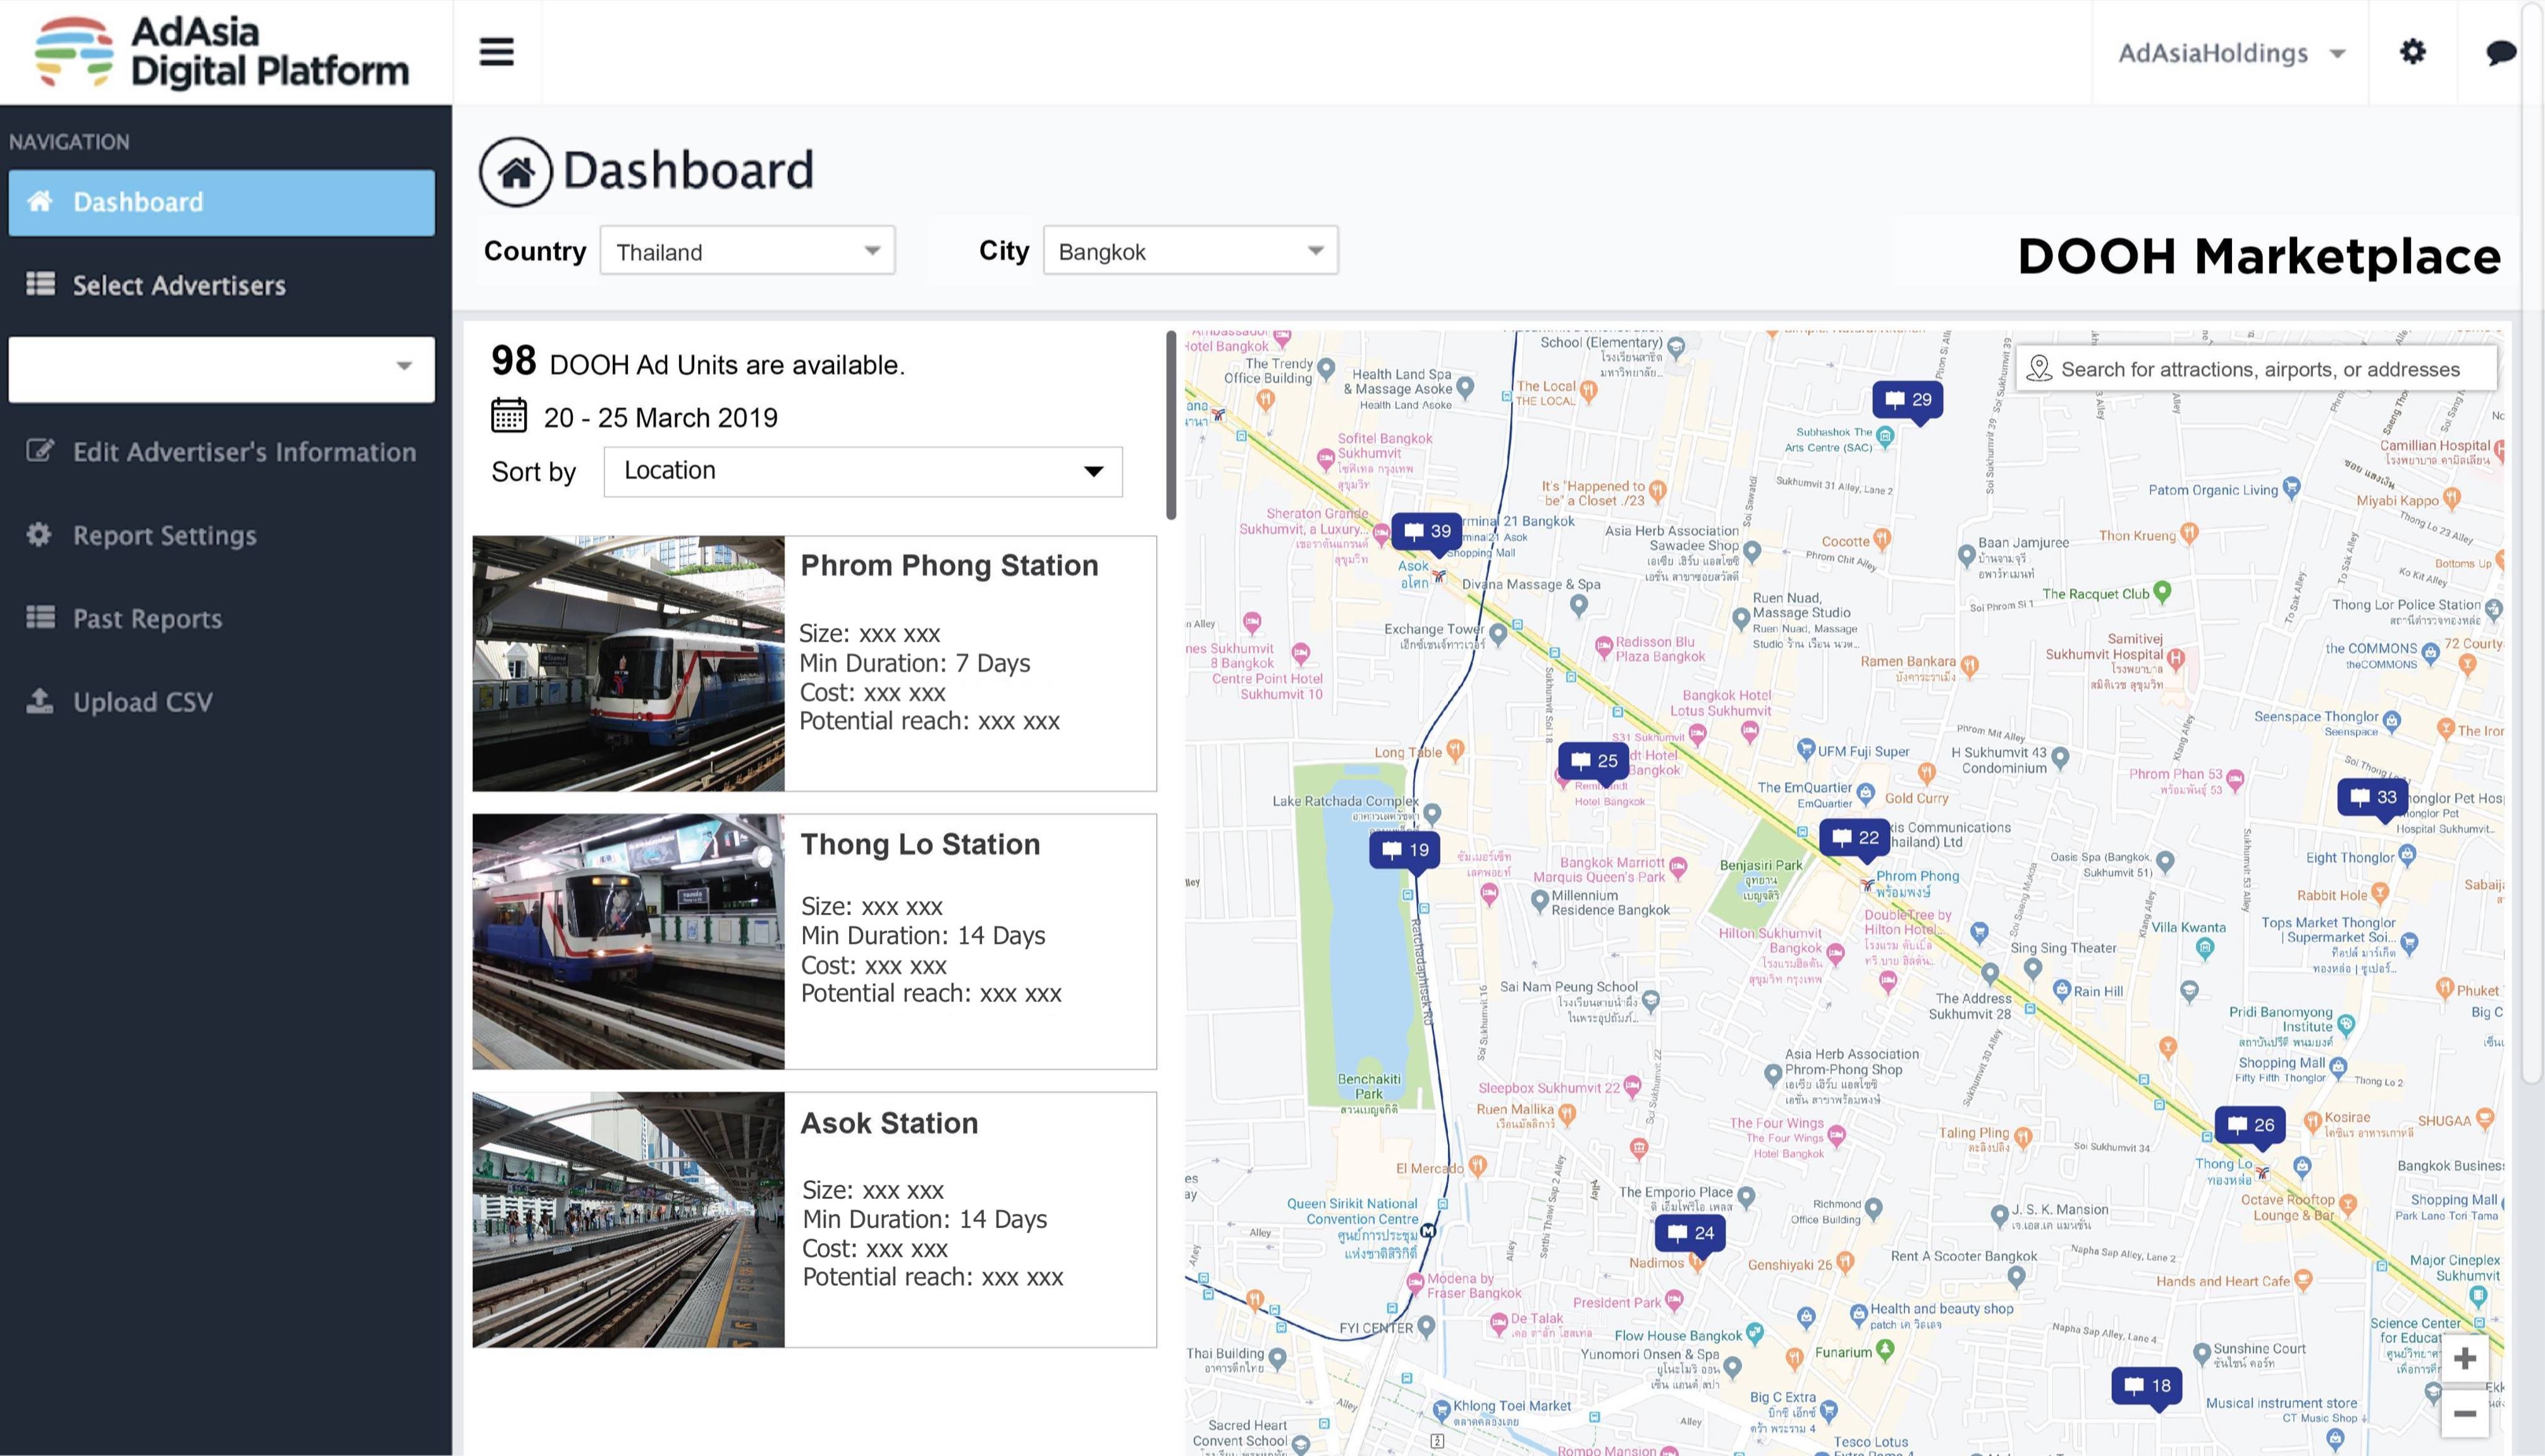Click the map zoom-out button
2545x1456 pixels.
pyautogui.click(x=2468, y=1414)
